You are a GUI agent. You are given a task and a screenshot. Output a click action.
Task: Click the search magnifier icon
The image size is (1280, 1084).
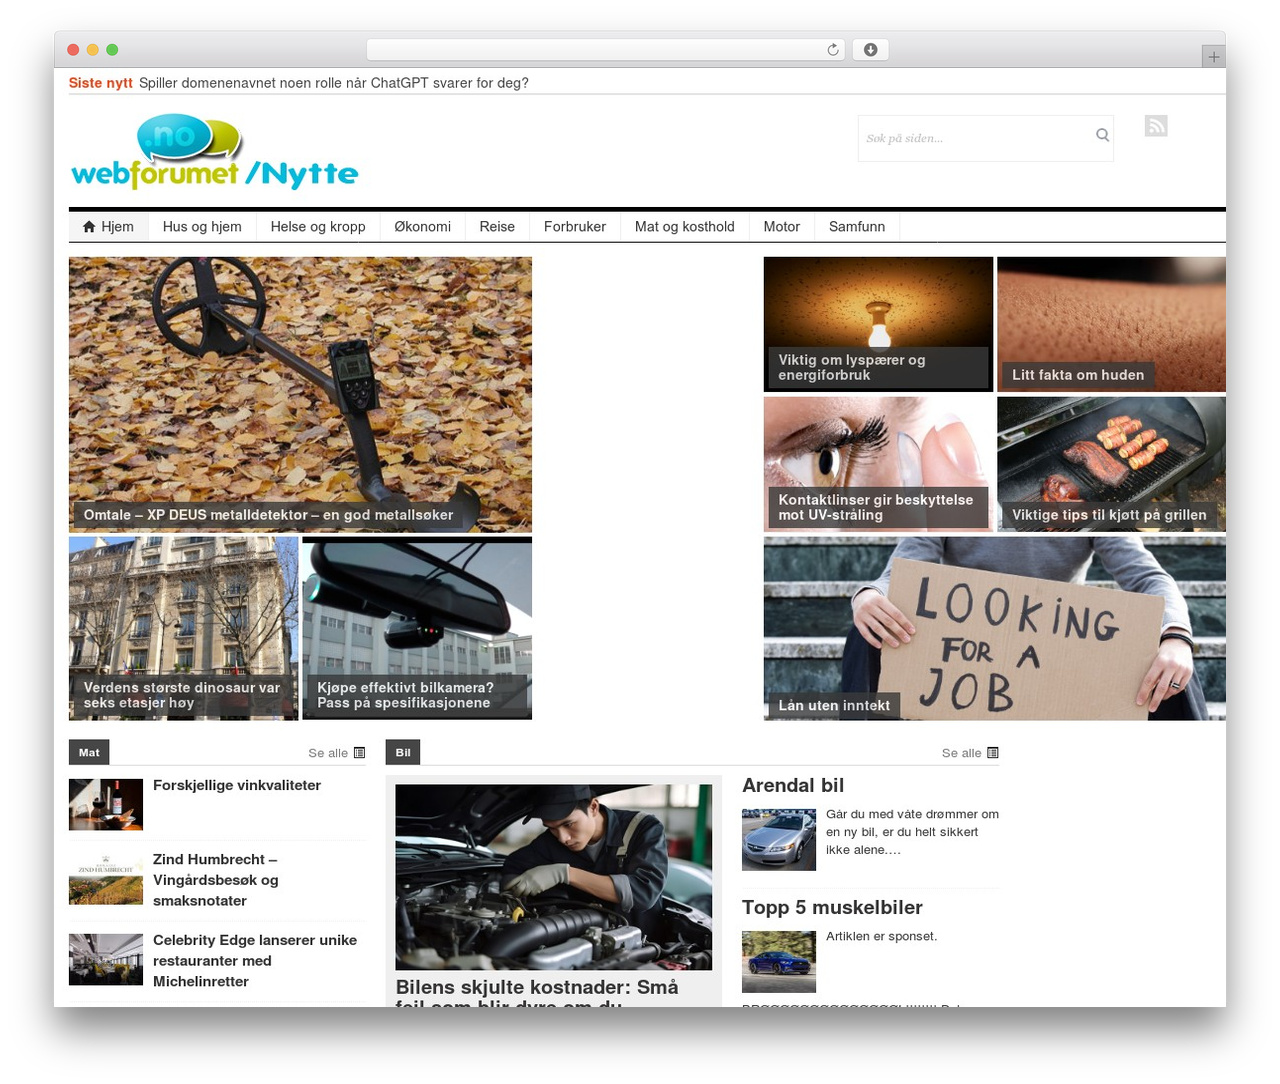coord(1102,135)
